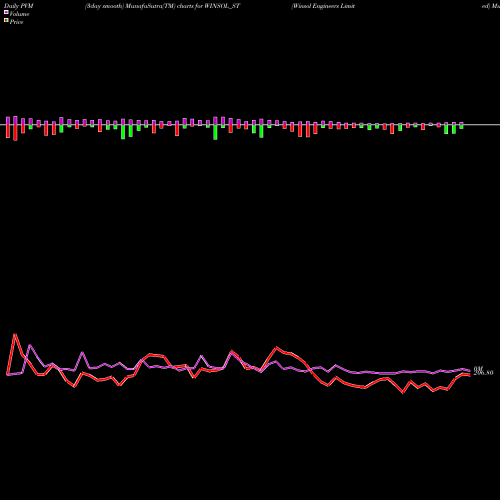Image resolution: width=500 pixels, height=500 pixels.
Task: Click the 'Daily PVM' title text
Action: (x=19, y=6)
